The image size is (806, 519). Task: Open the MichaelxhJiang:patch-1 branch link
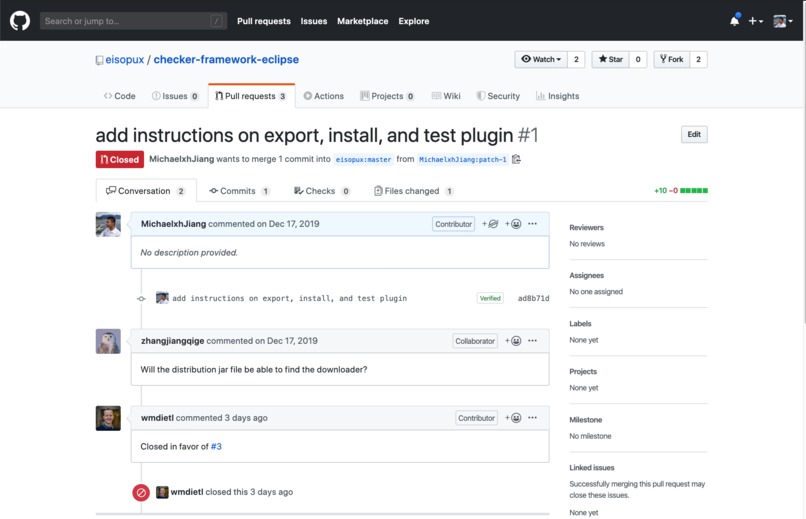(463, 160)
